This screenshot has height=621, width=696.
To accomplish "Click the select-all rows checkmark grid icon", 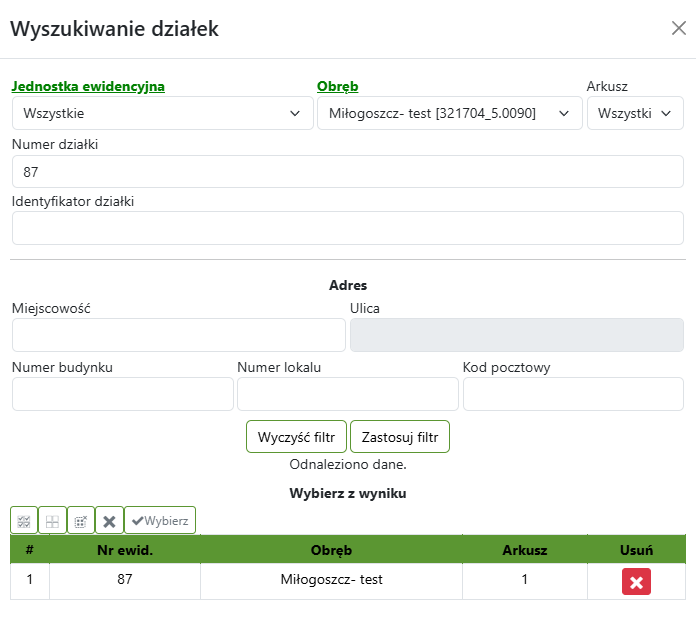I will [24, 520].
